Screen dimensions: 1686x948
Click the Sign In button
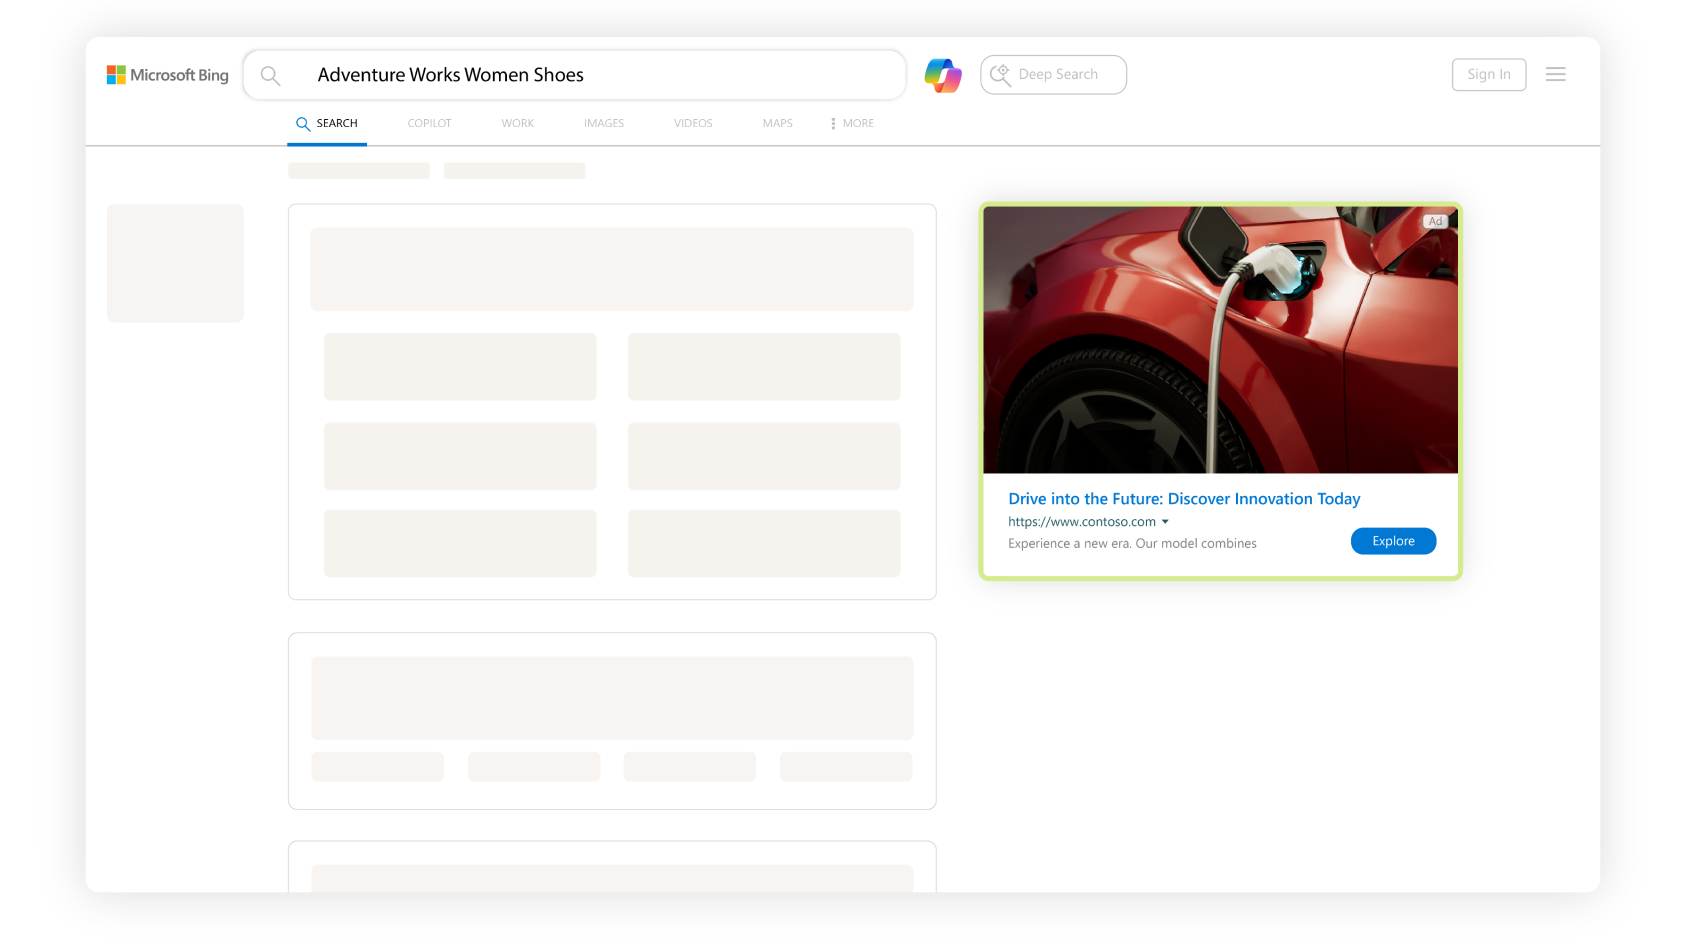click(1488, 75)
